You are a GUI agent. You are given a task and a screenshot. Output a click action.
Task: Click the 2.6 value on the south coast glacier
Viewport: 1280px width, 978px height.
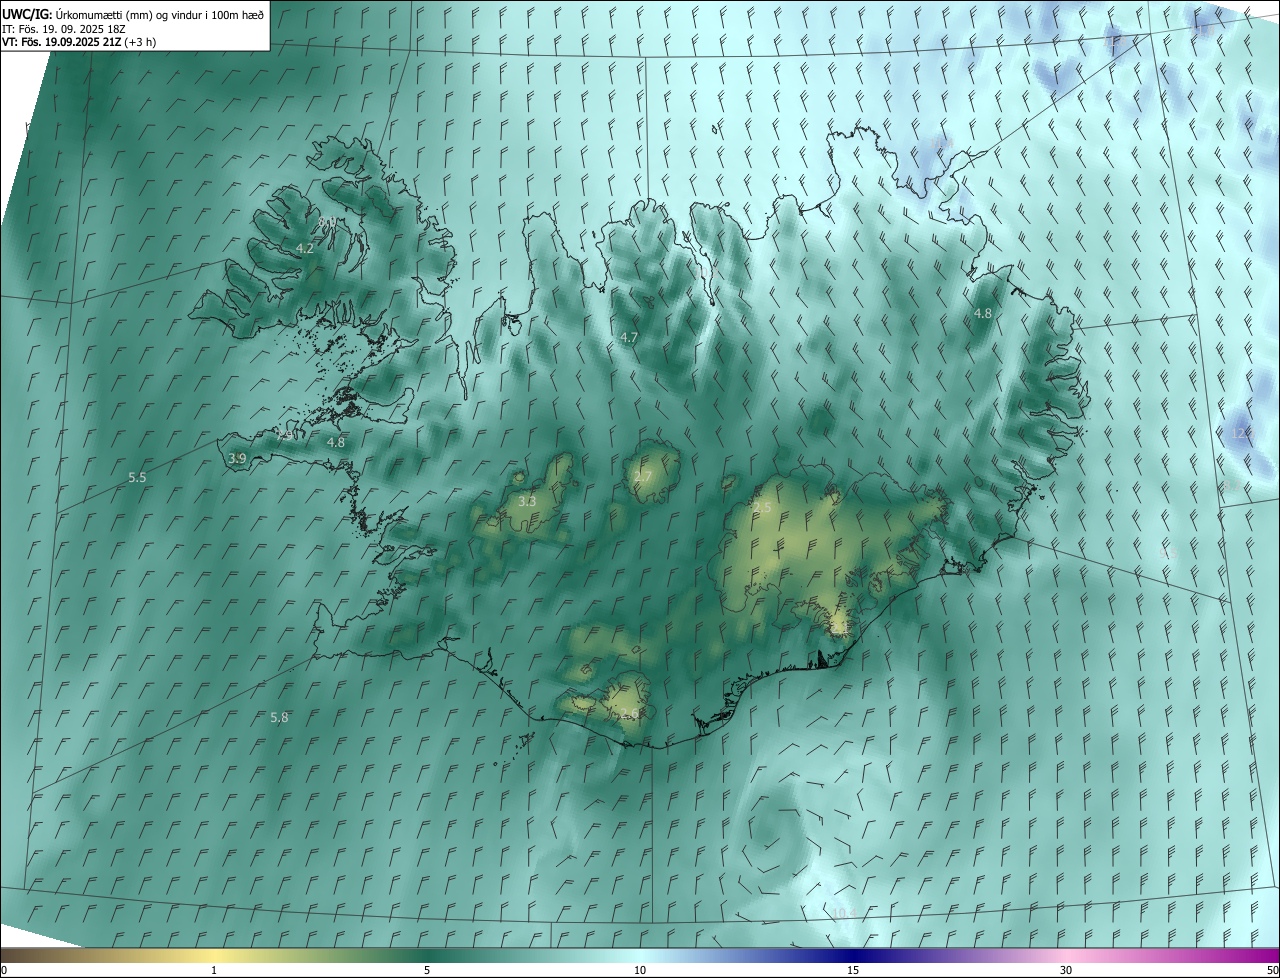(630, 713)
